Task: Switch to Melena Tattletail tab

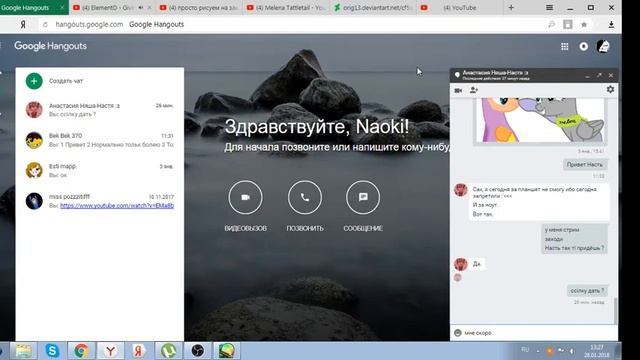Action: point(286,7)
